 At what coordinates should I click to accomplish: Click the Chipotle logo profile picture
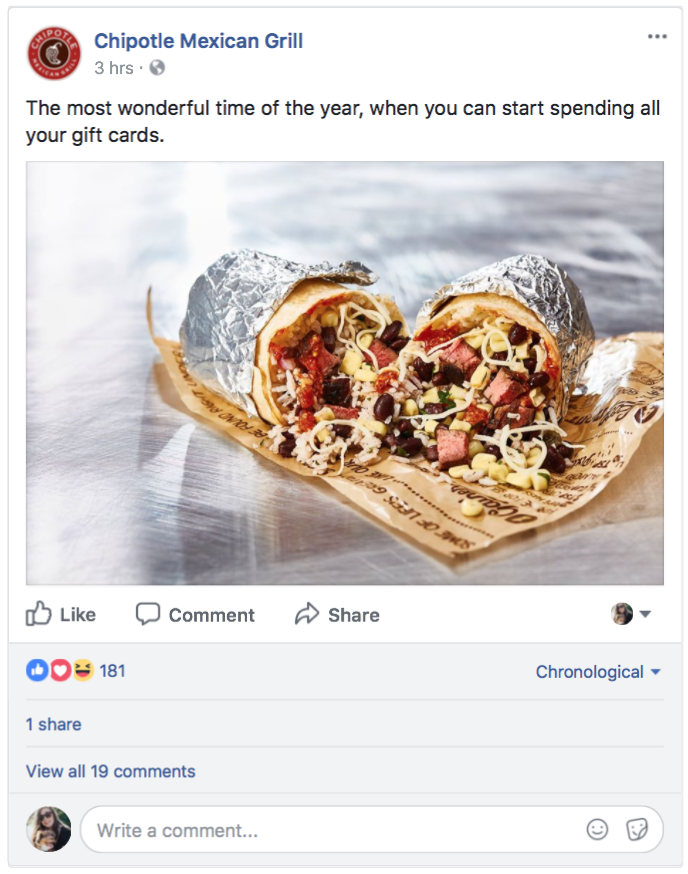54,54
